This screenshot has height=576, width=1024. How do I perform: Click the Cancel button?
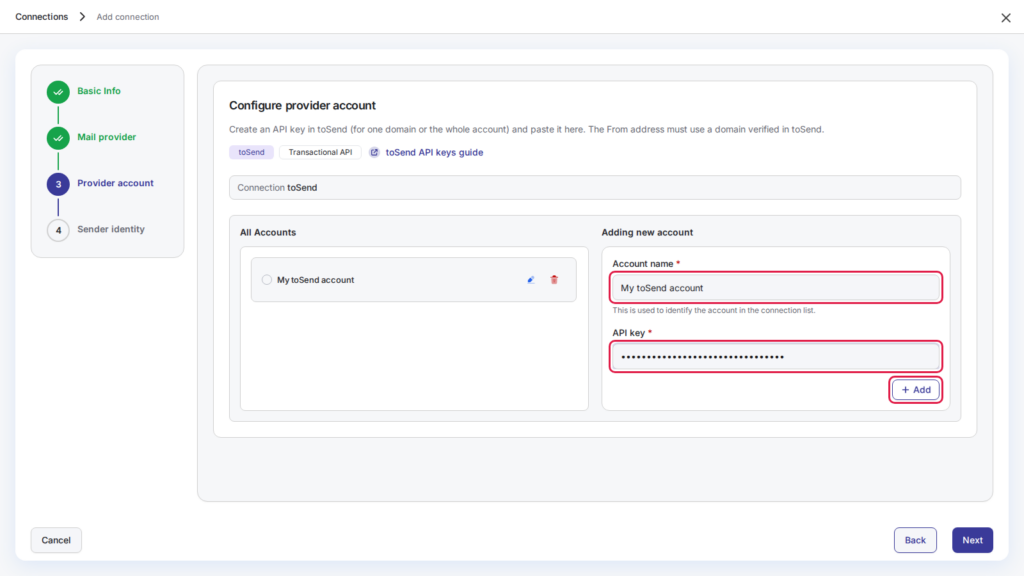pos(56,540)
